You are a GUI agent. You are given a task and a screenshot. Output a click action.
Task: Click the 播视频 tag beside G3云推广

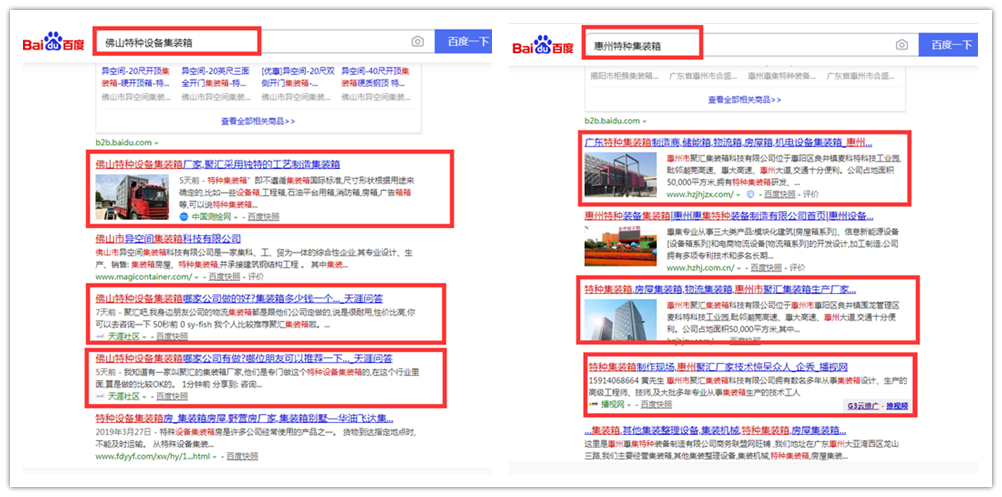coord(897,406)
